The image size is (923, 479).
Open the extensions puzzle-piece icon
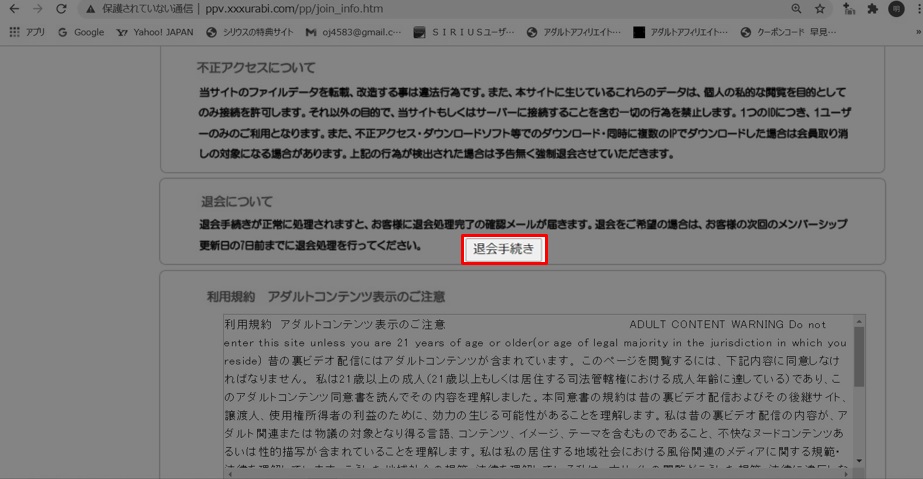coord(872,9)
